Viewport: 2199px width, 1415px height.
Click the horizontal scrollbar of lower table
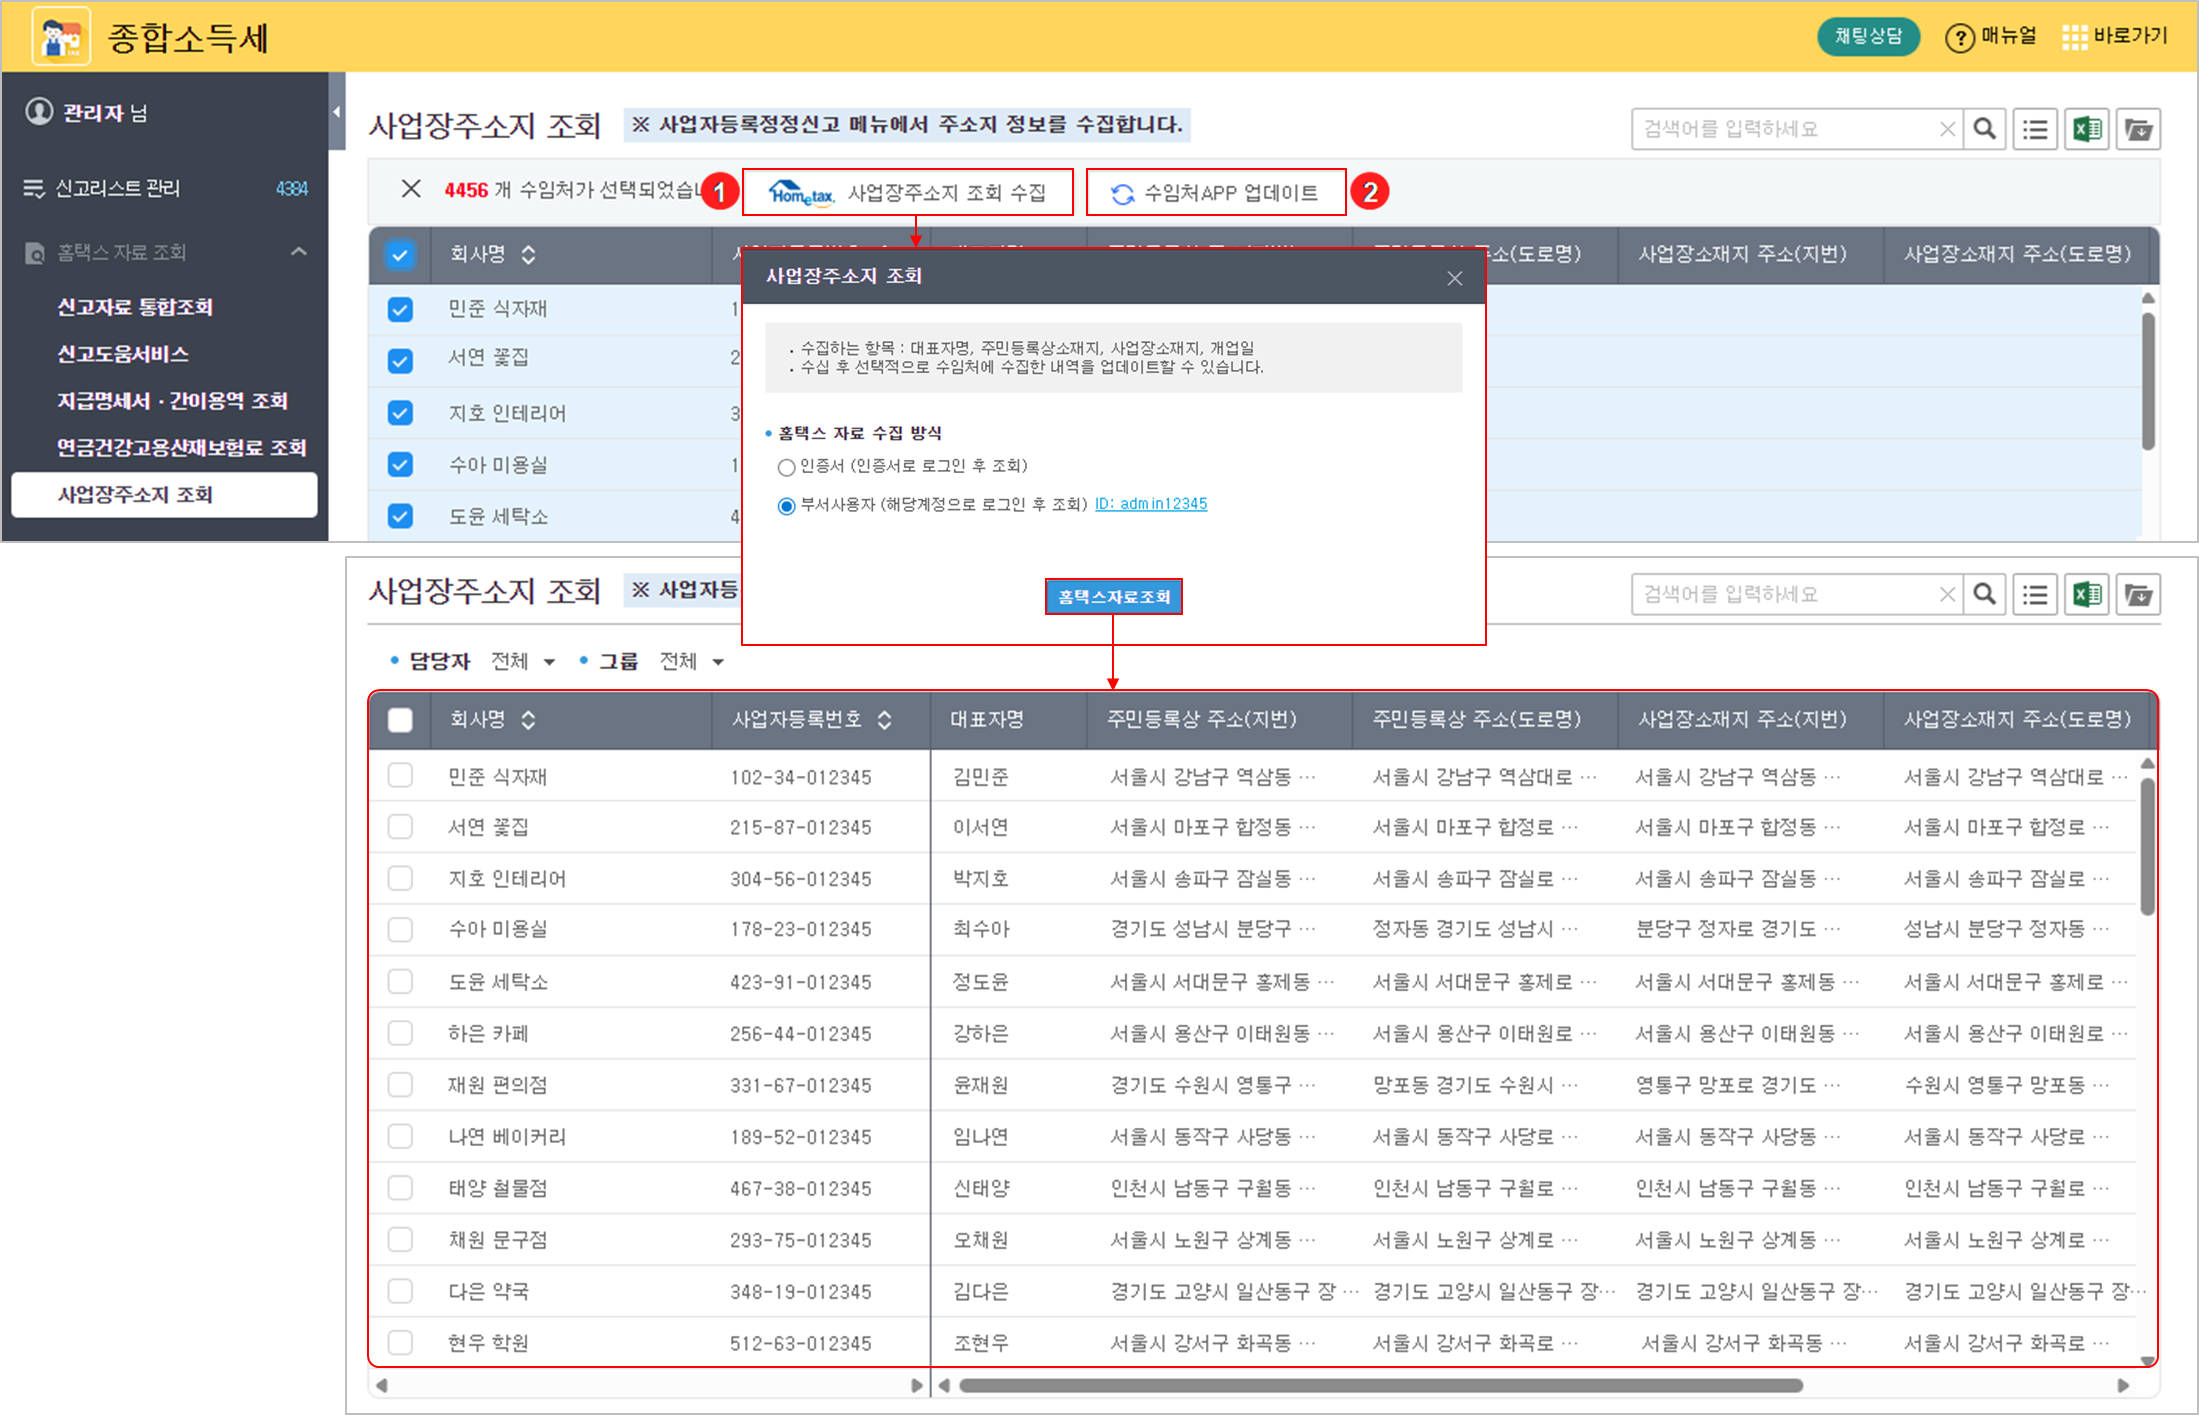(1380, 1386)
